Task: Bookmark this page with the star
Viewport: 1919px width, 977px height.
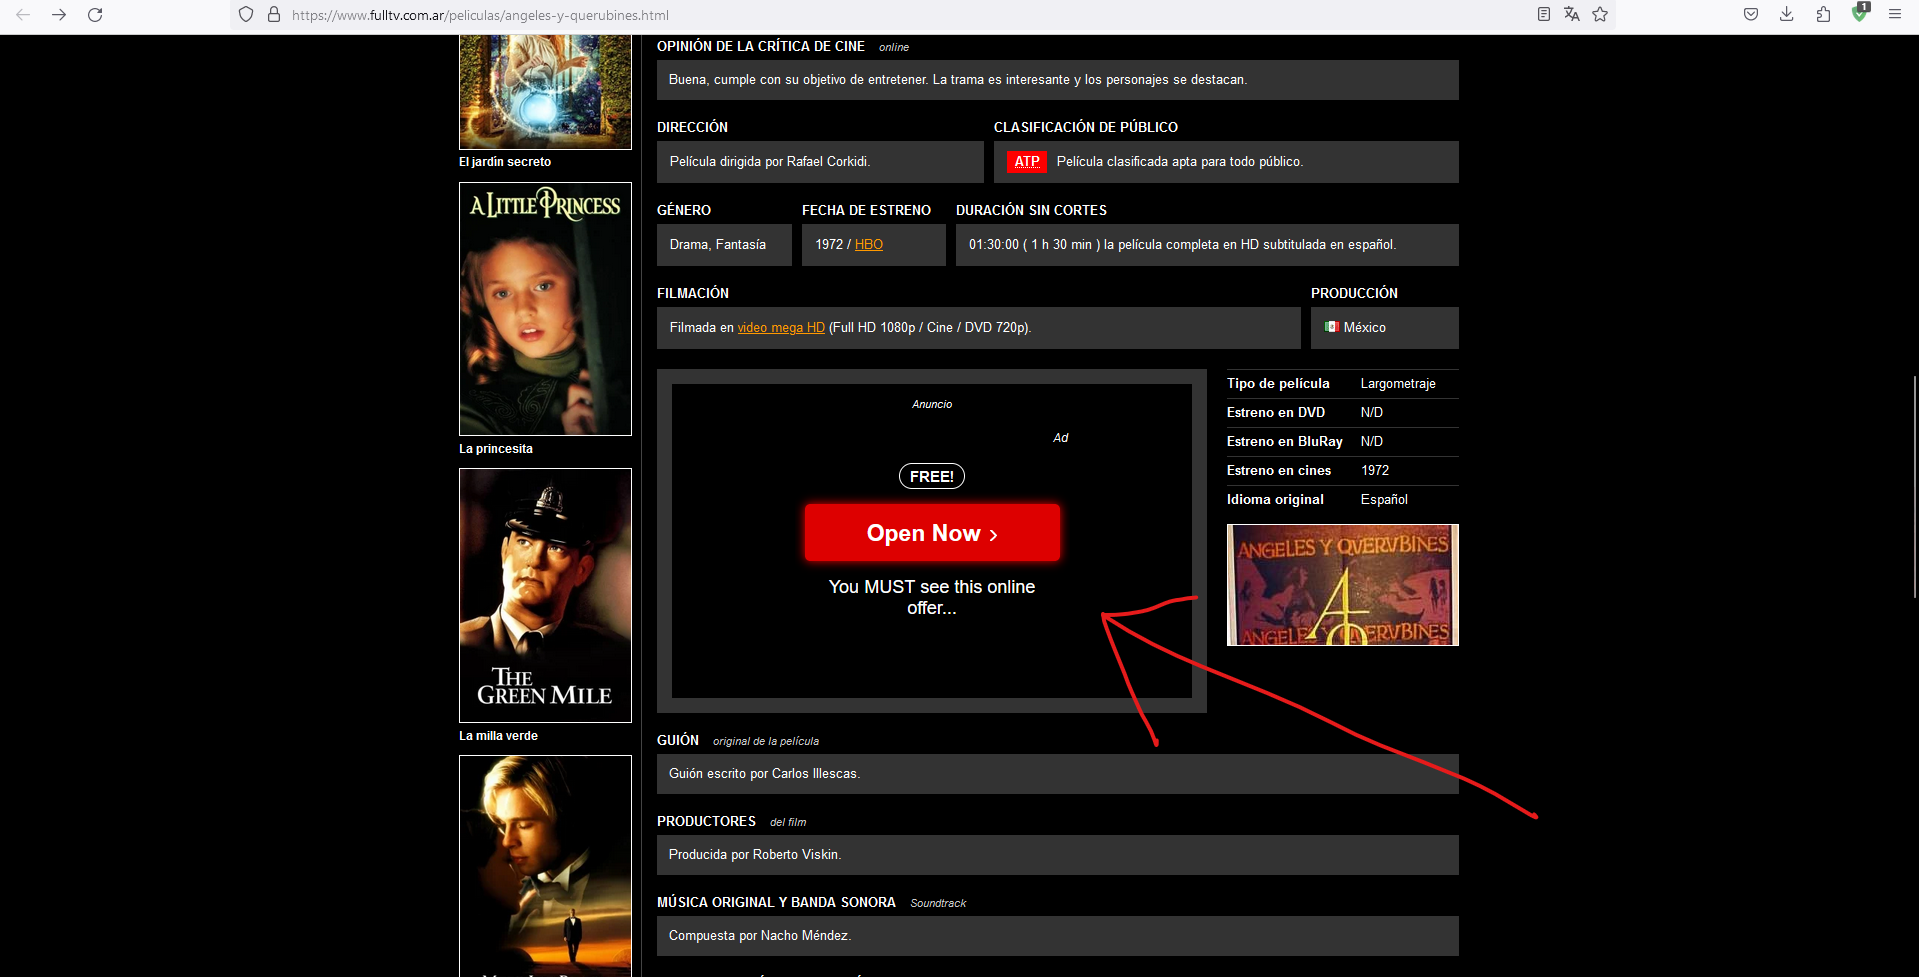Action: point(1600,14)
